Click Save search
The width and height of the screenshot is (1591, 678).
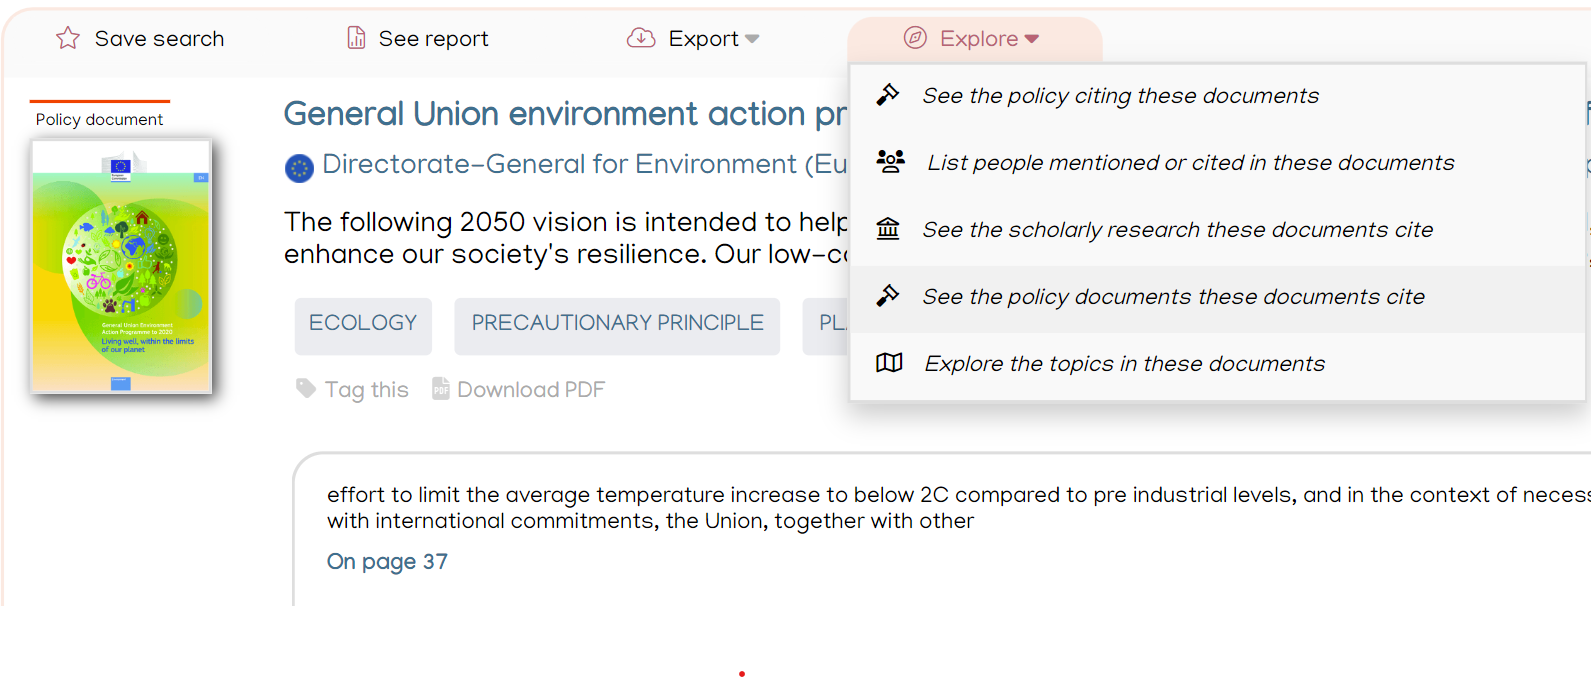(159, 38)
